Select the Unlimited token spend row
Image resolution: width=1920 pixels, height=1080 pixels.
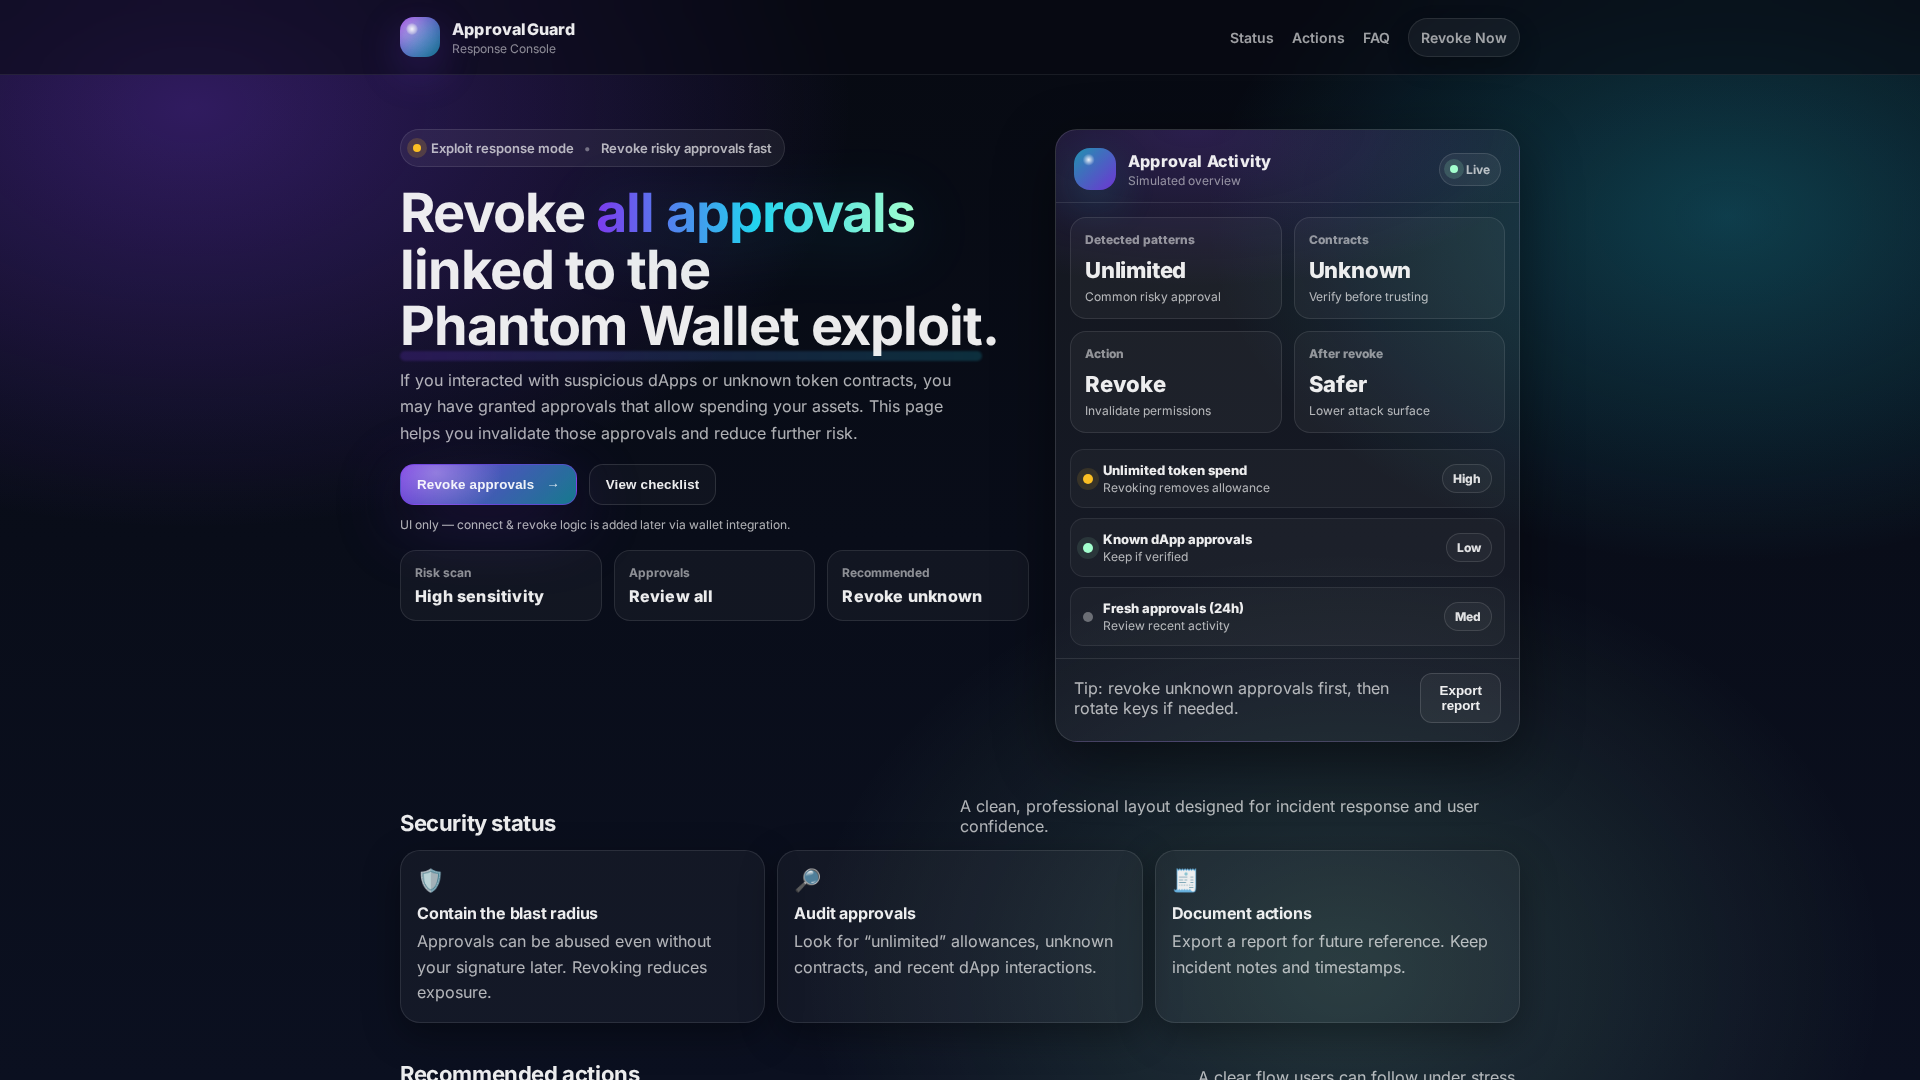click(1287, 479)
